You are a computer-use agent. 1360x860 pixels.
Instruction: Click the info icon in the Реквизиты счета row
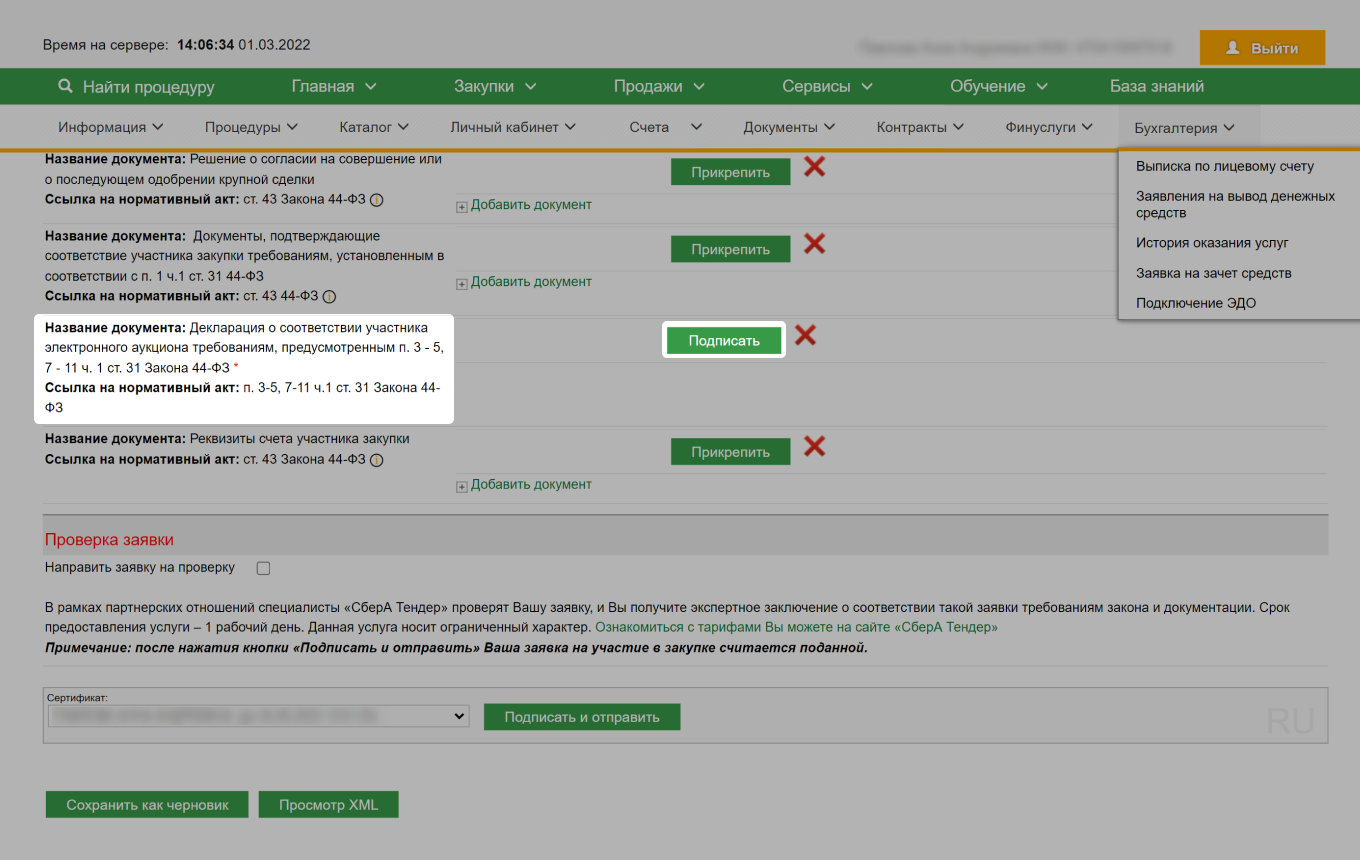pos(376,461)
